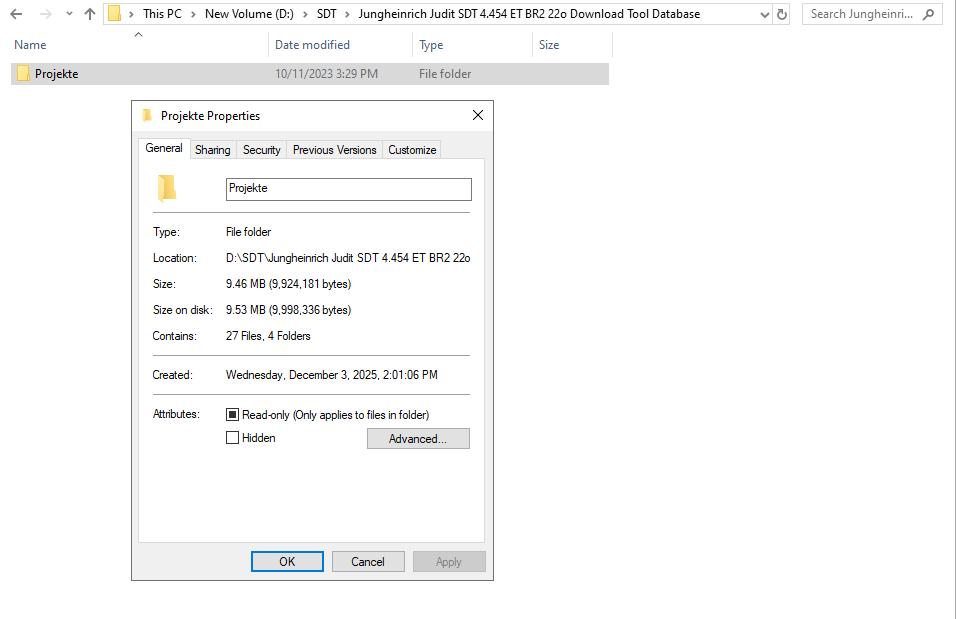
Task: Sort by the Name column header
Action: point(30,45)
